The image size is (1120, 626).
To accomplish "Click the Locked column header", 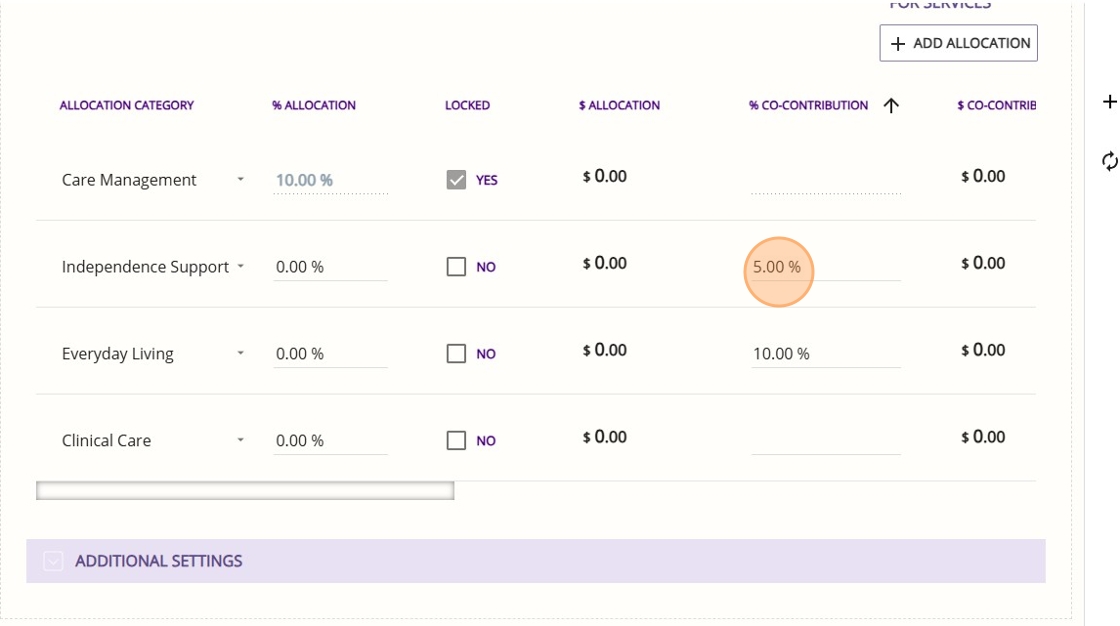I will [467, 105].
